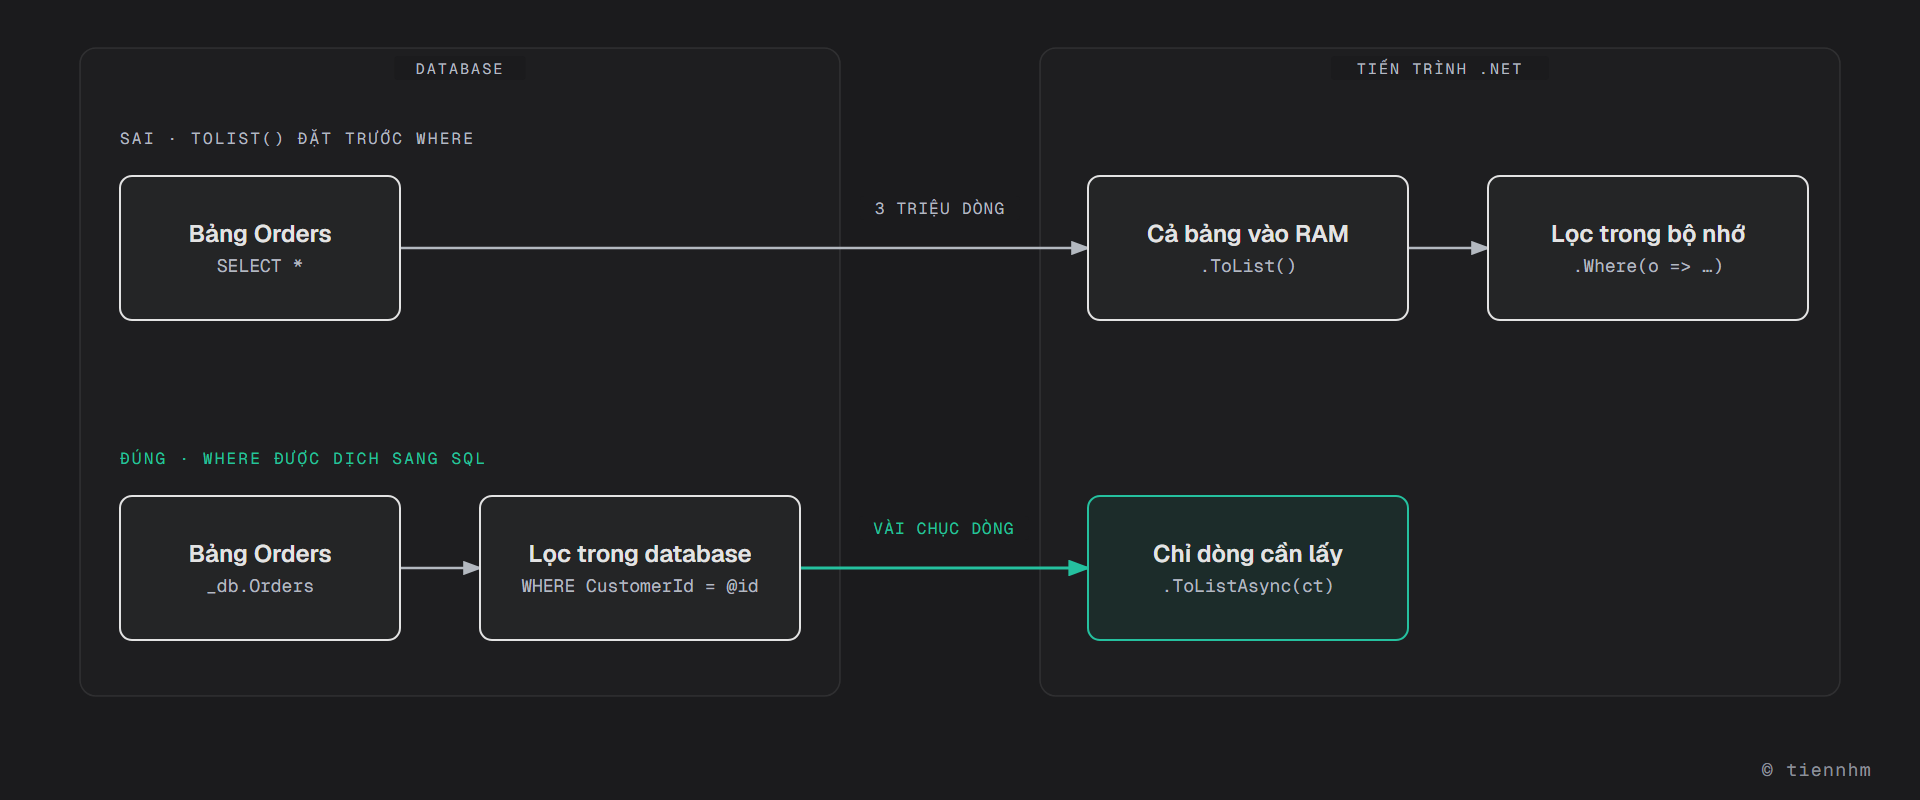Select the Bảng Orders node with SELECT *
The image size is (1920, 800).
coord(260,248)
